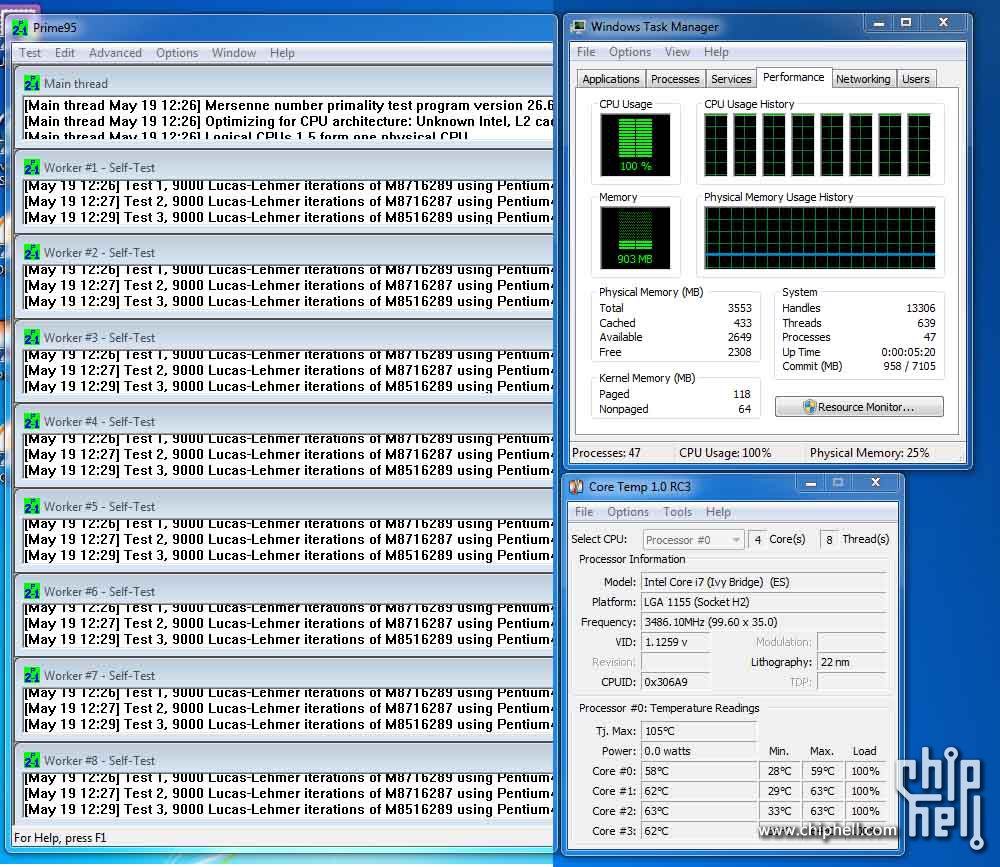Open Task Manager's Help menu
The height and width of the screenshot is (867, 1000).
(x=716, y=52)
